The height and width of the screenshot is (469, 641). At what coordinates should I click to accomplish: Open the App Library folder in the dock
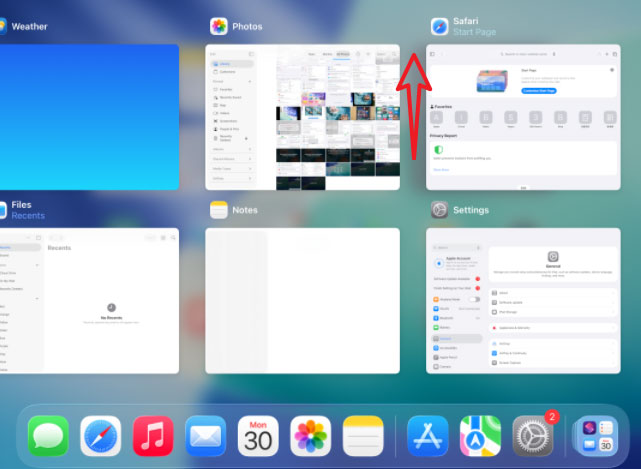[x=597, y=436]
